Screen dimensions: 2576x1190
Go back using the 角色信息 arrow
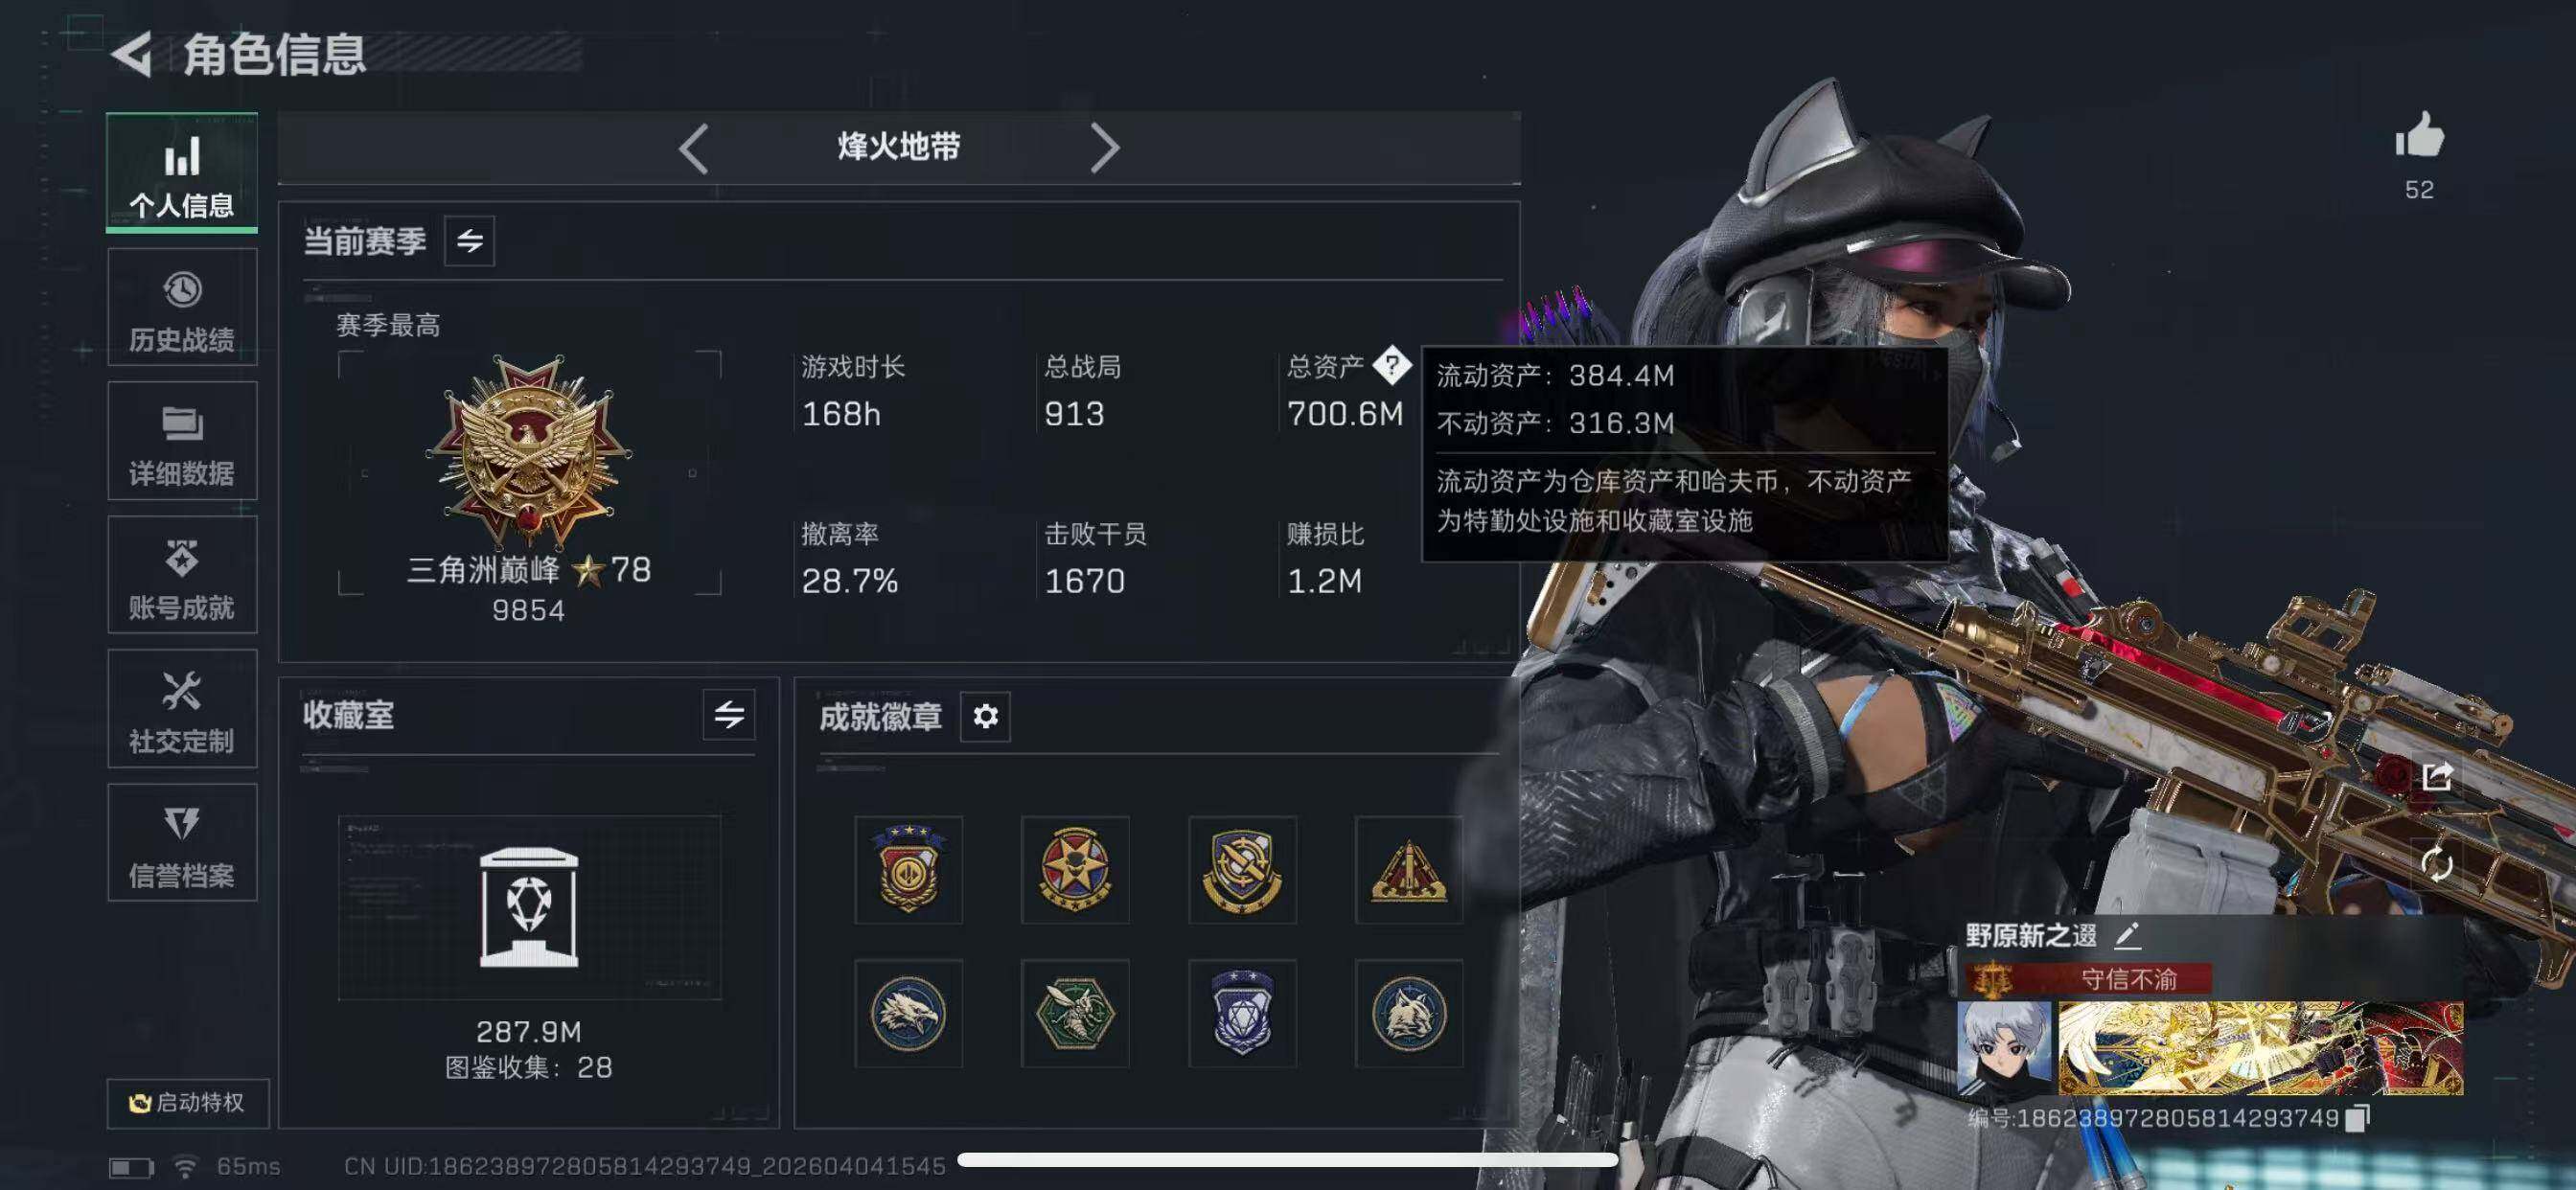132,53
